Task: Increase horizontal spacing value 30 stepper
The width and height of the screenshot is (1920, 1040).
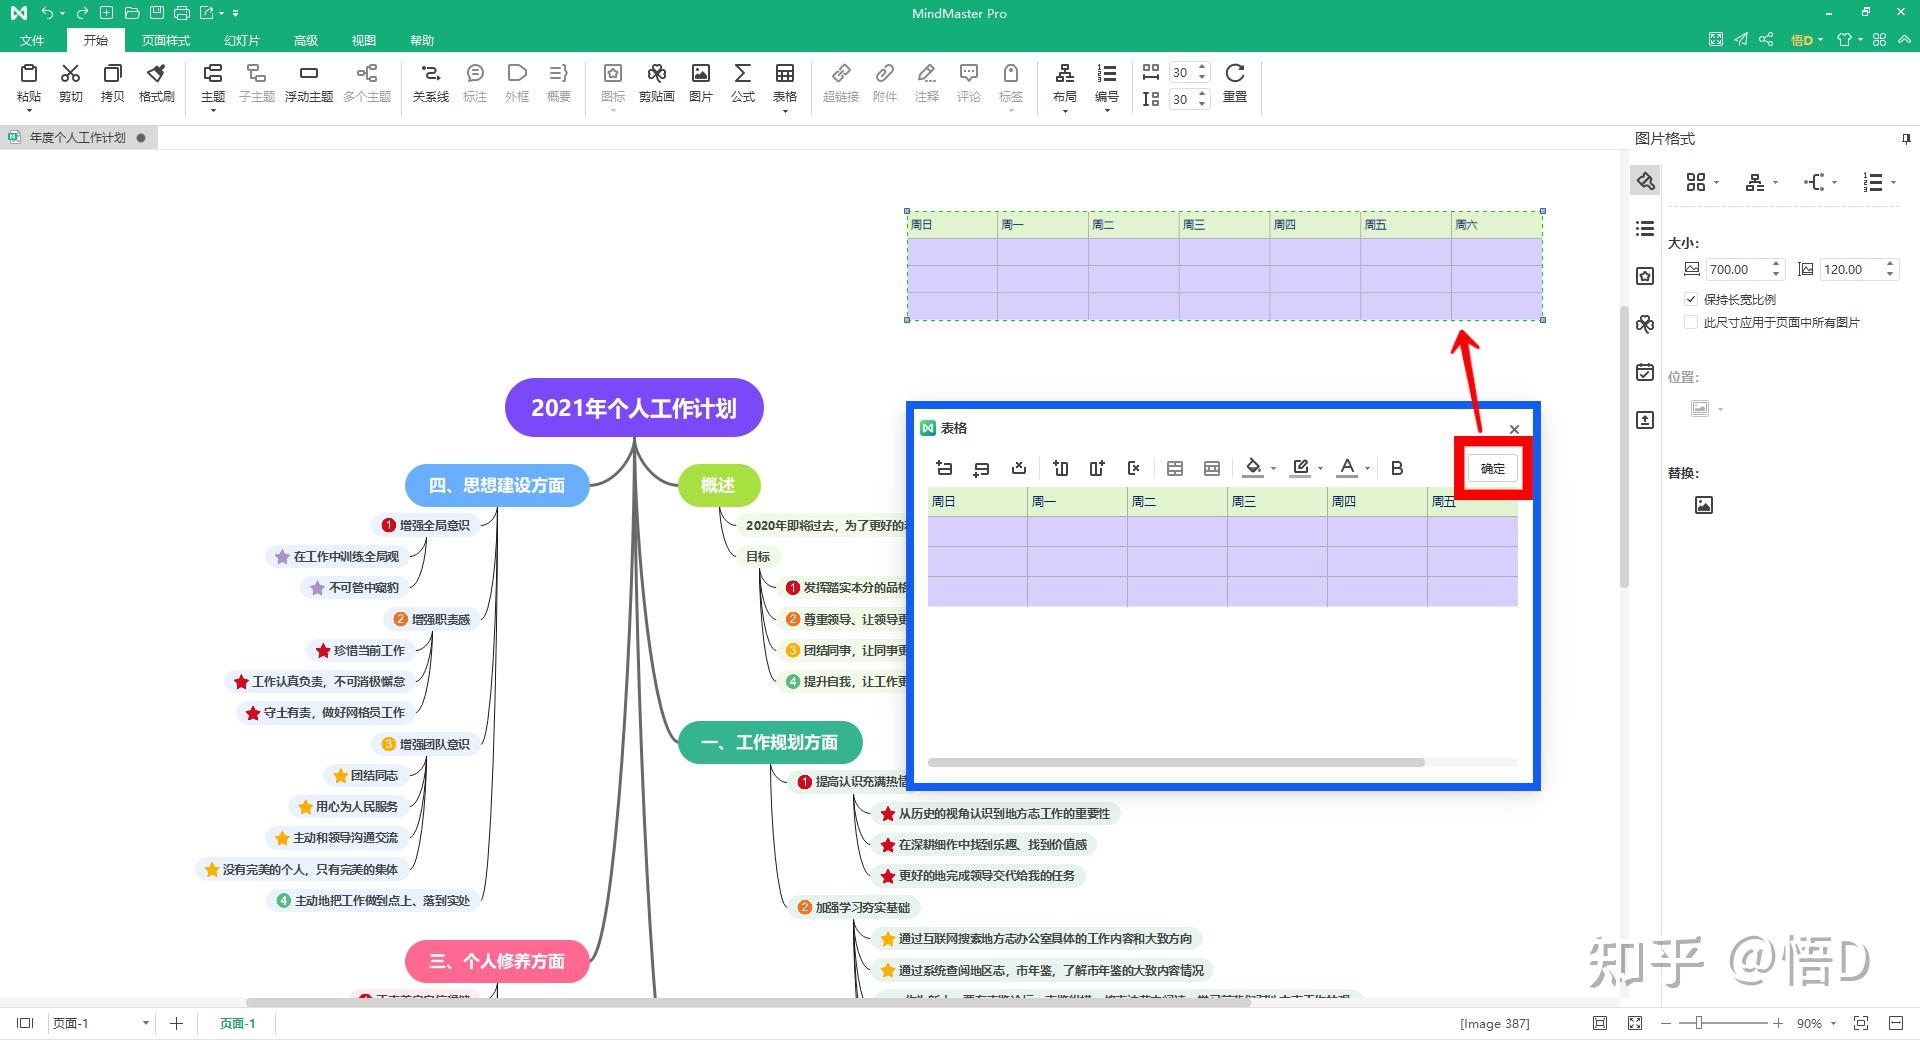Action: pyautogui.click(x=1202, y=67)
